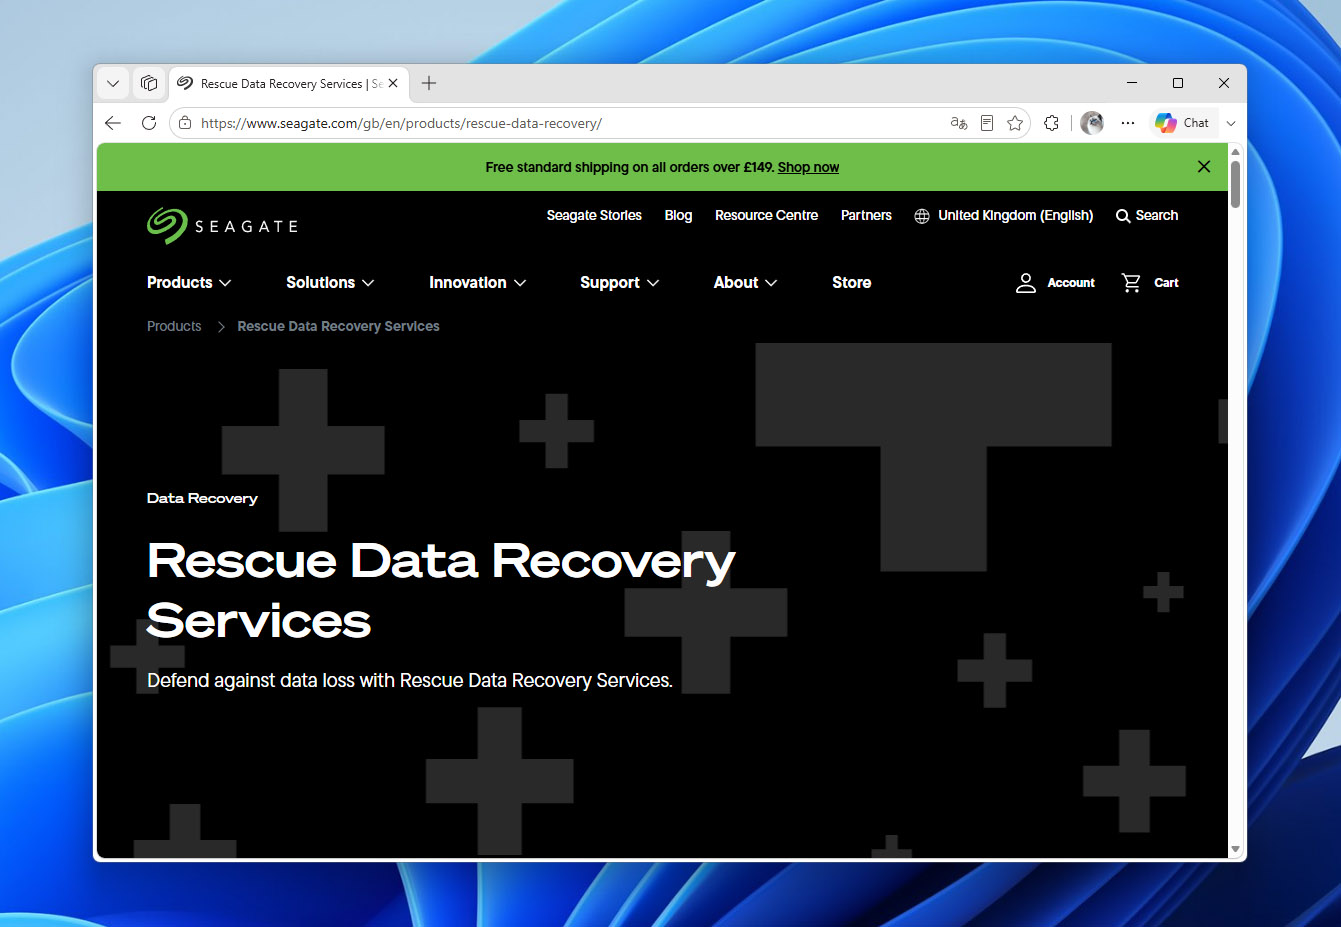1341x927 pixels.
Task: Open the Partners link
Action: pyautogui.click(x=866, y=215)
